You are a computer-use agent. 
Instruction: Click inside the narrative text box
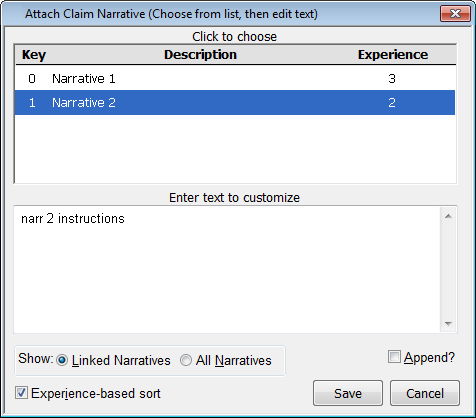(x=227, y=269)
